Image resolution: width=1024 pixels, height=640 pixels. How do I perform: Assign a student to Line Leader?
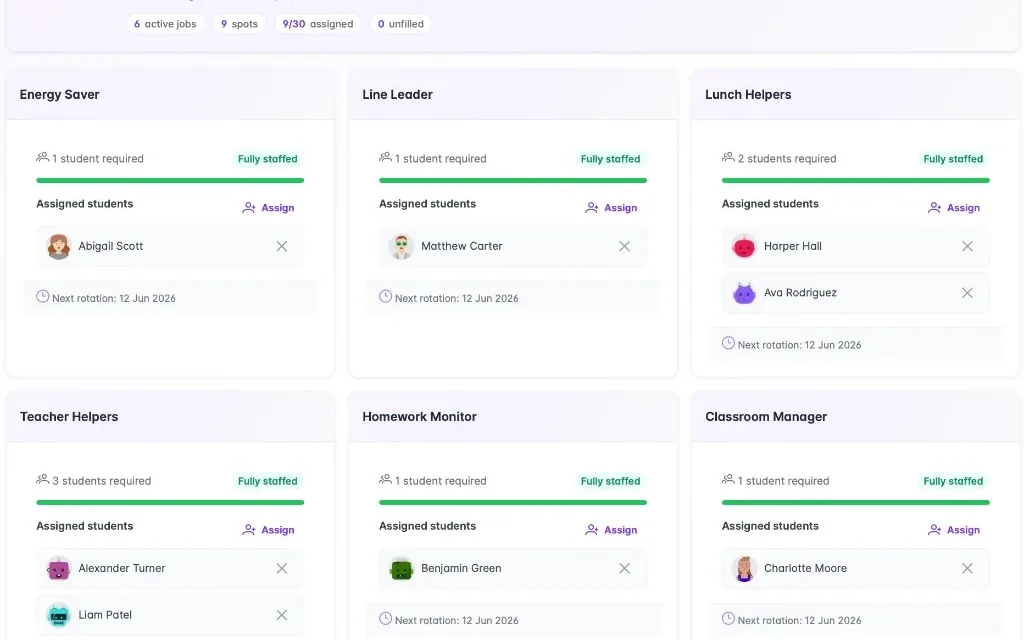click(611, 208)
